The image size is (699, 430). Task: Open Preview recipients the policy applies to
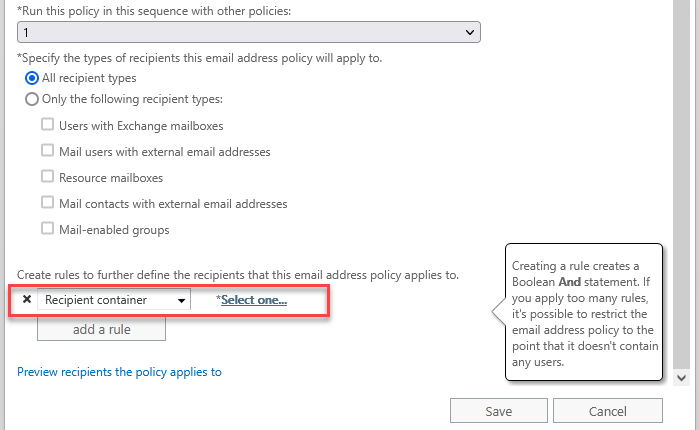(x=119, y=372)
